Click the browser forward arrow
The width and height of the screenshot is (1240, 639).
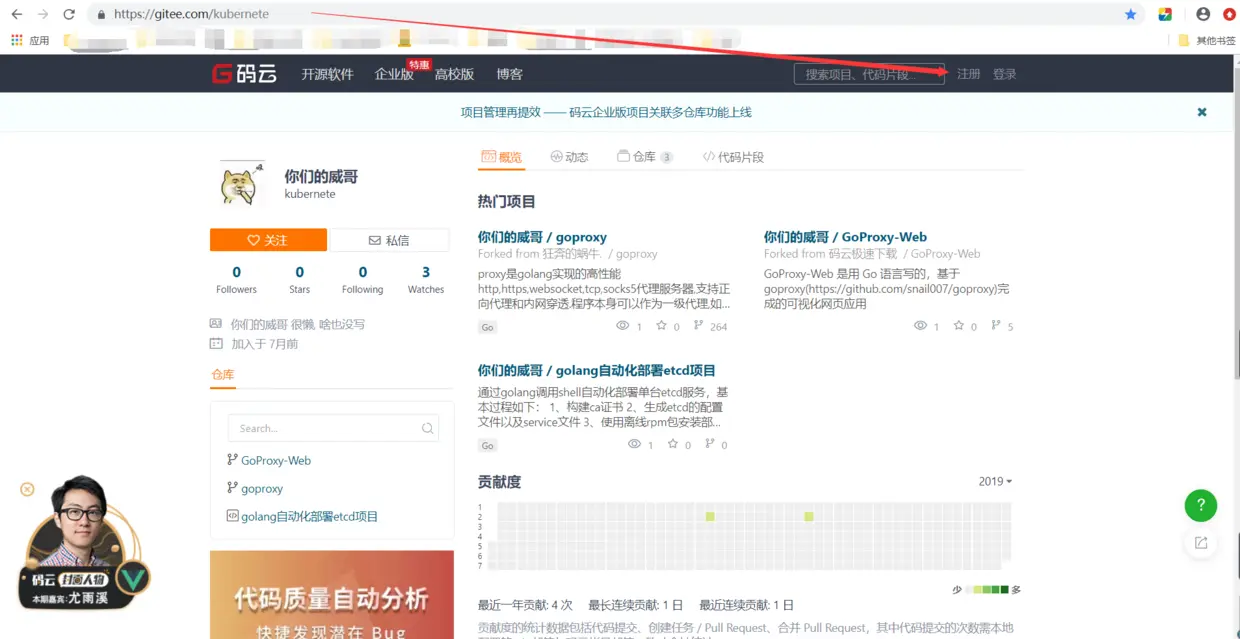[x=42, y=15]
